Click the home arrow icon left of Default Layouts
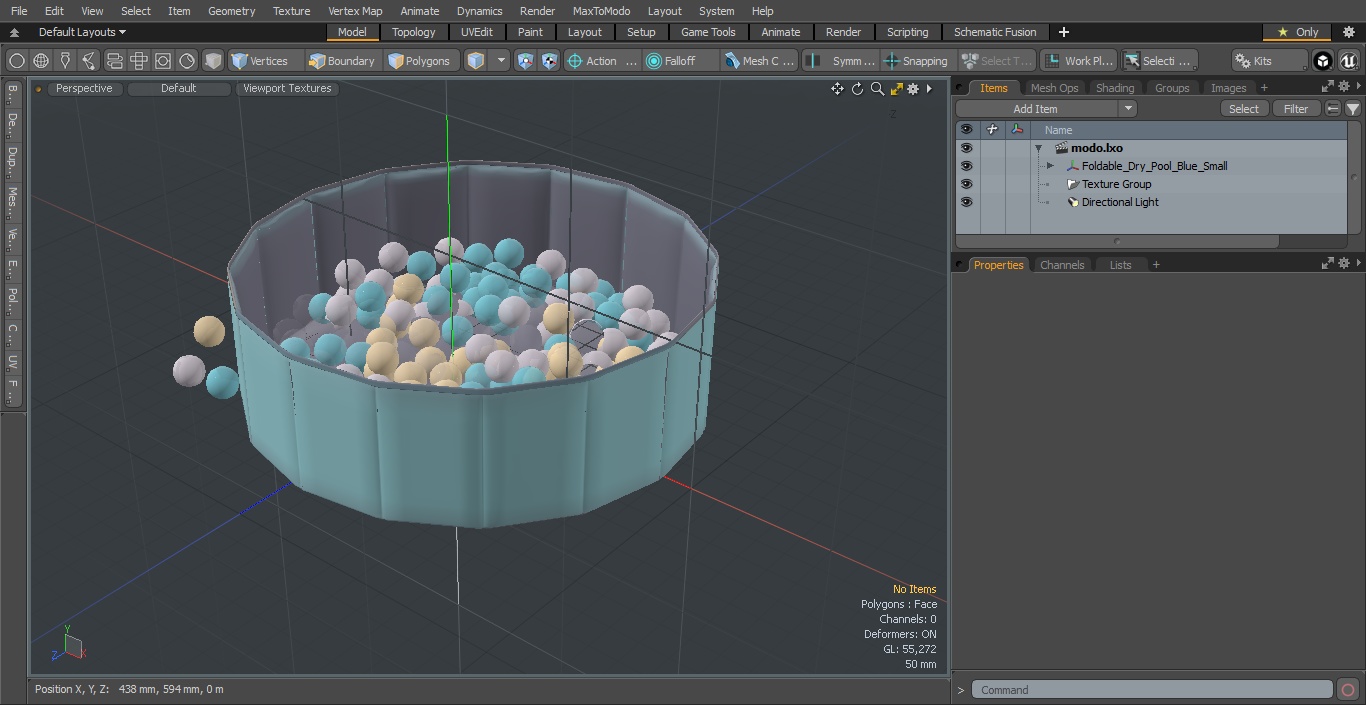The image size is (1366, 705). [x=14, y=32]
